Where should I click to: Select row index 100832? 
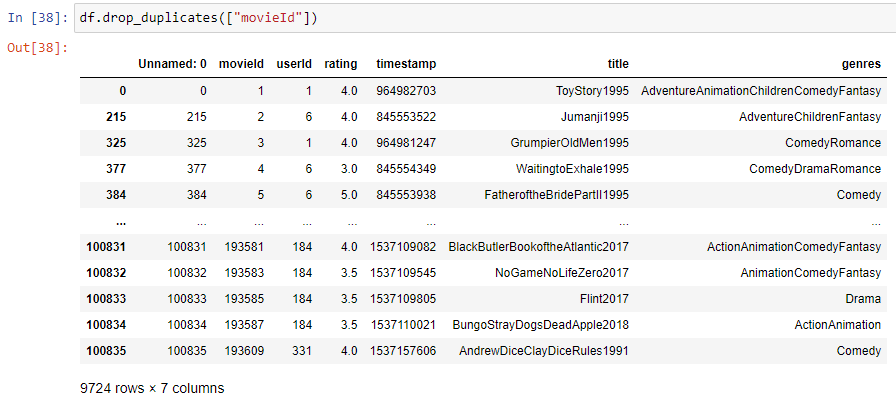(x=106, y=273)
